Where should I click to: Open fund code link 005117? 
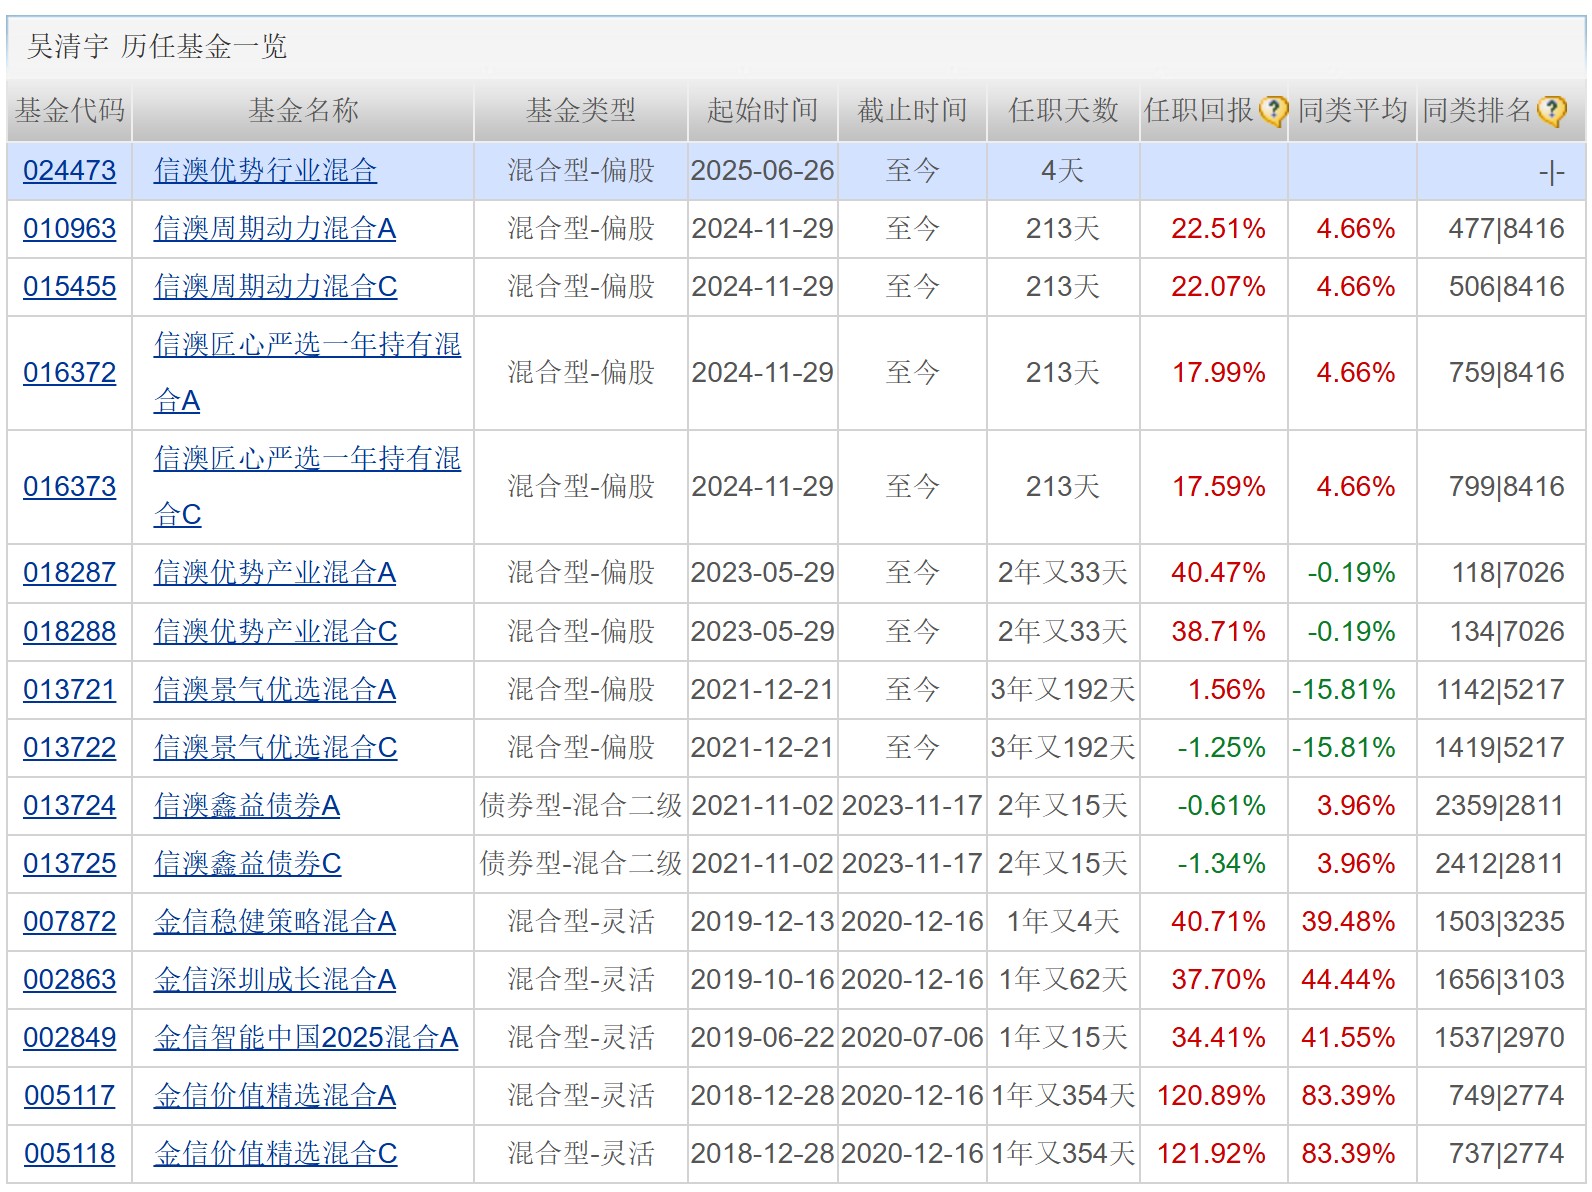(x=69, y=1096)
